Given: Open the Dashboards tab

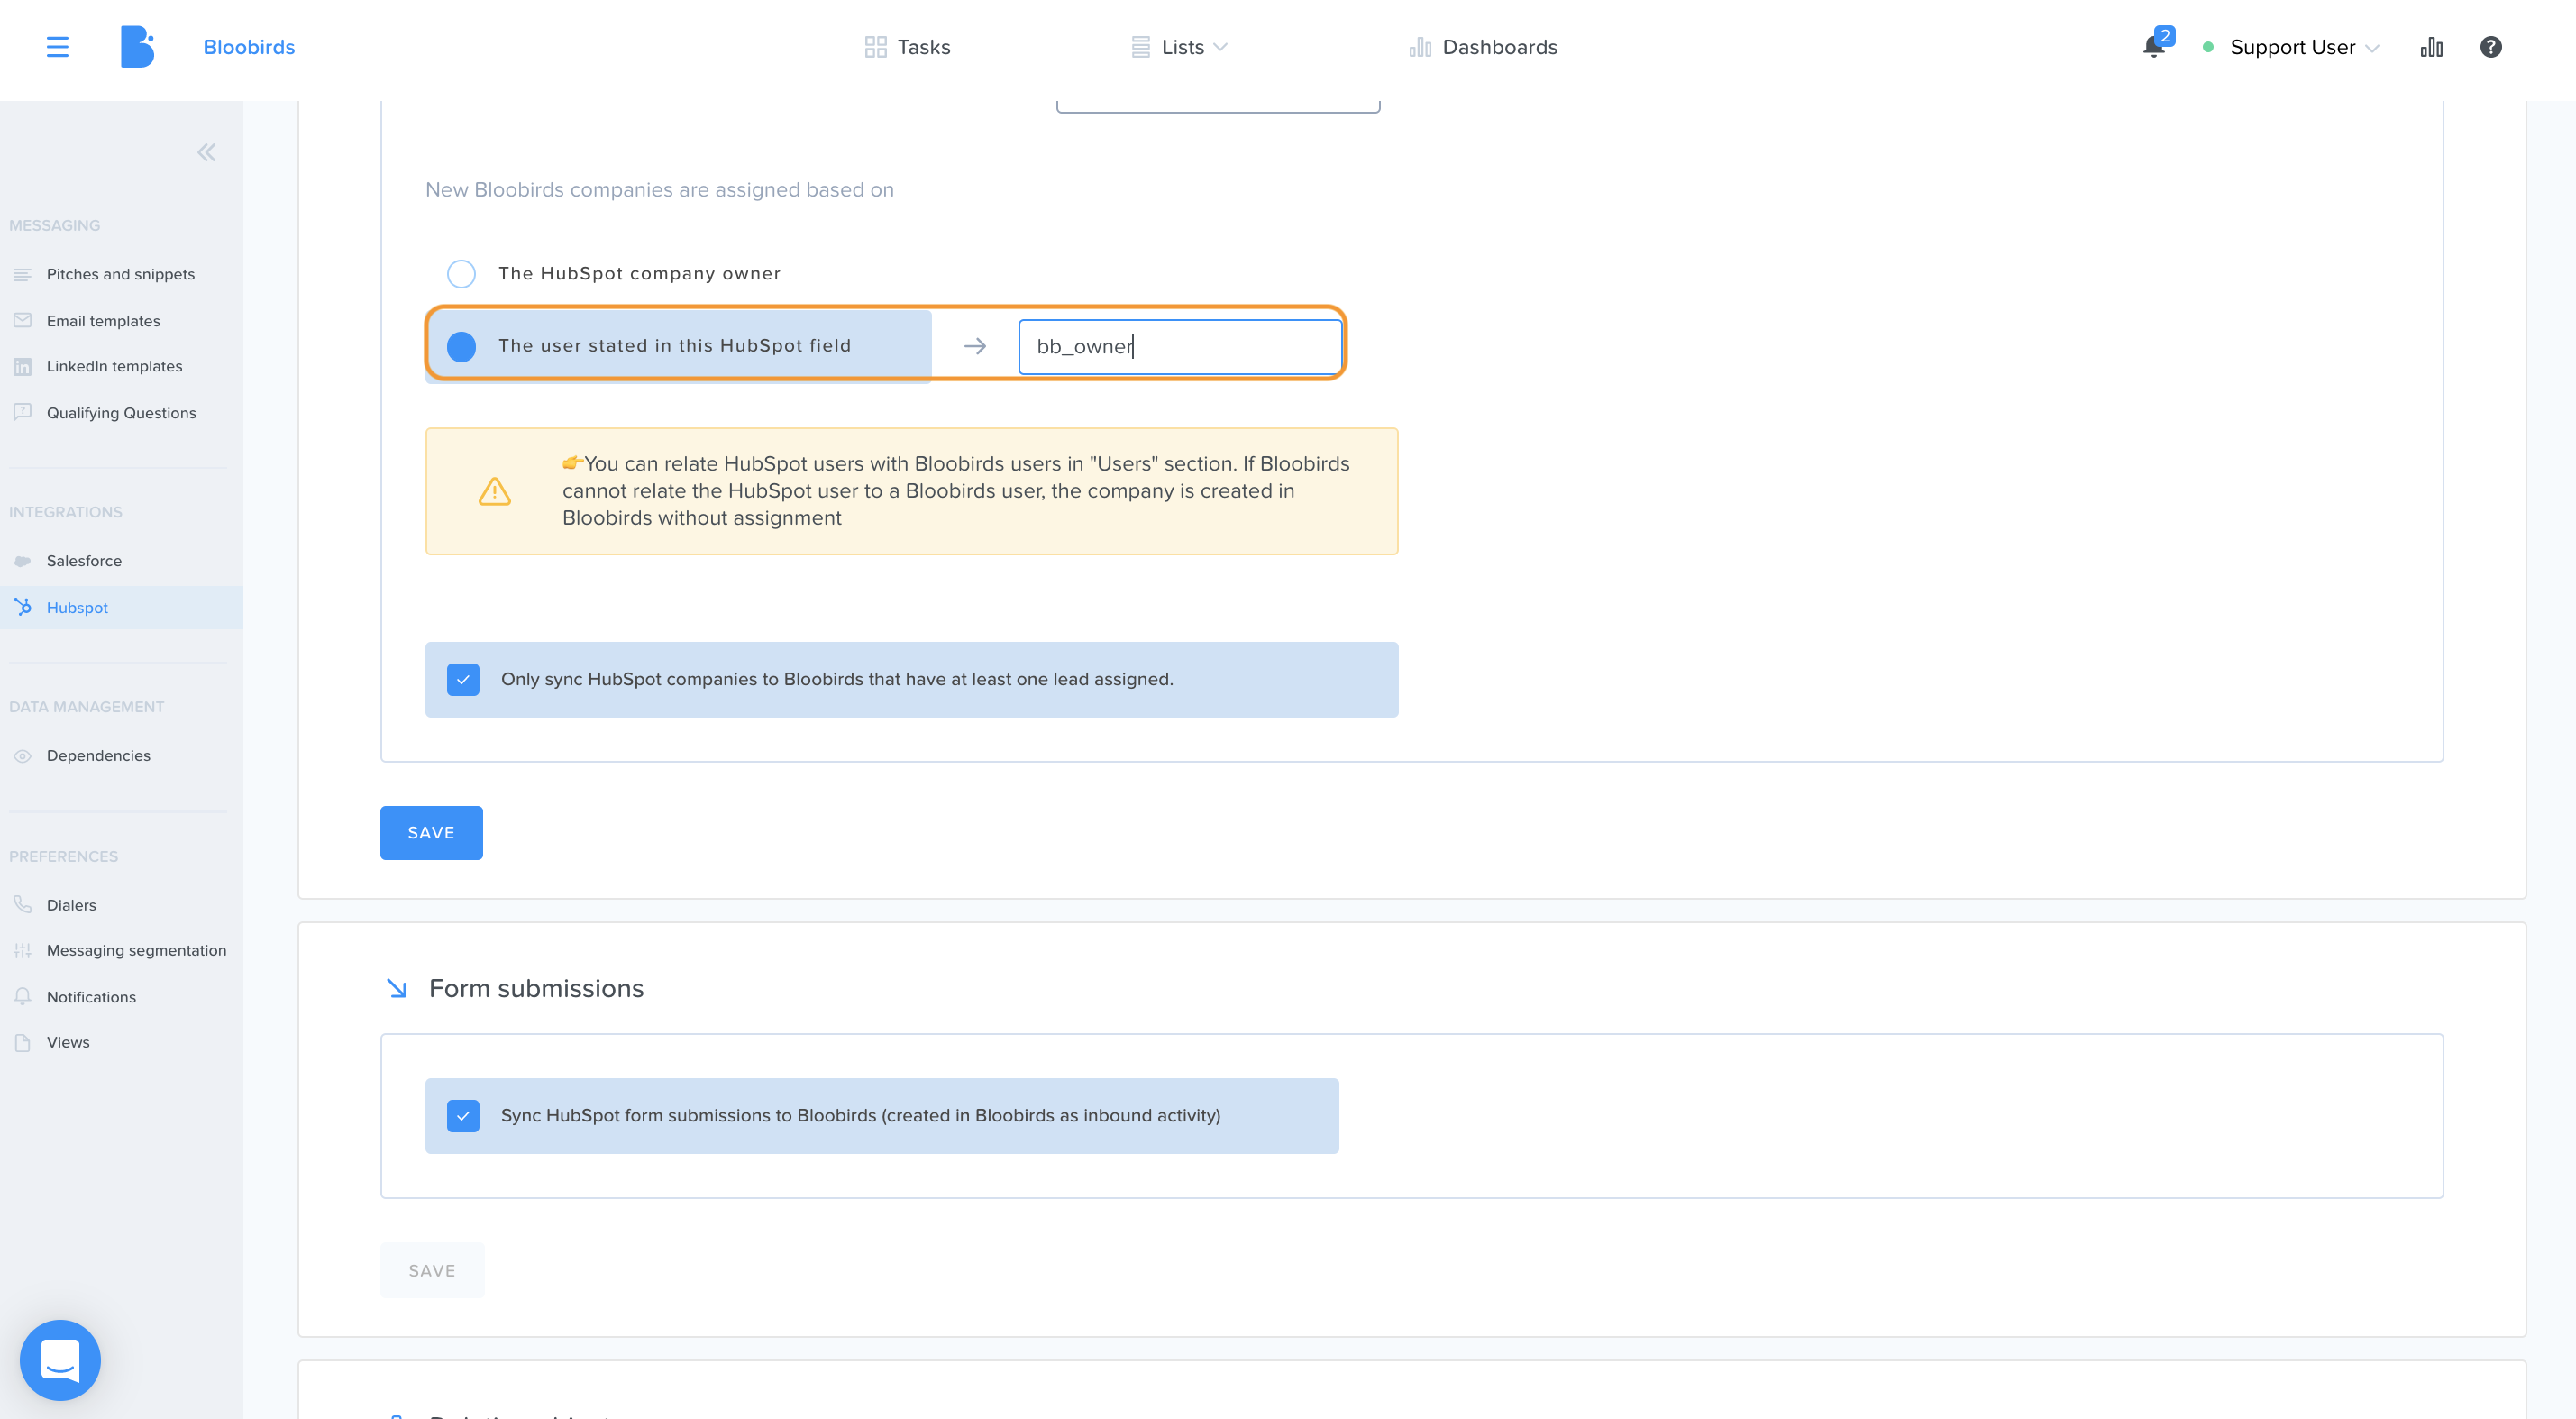Looking at the screenshot, I should (1483, 47).
